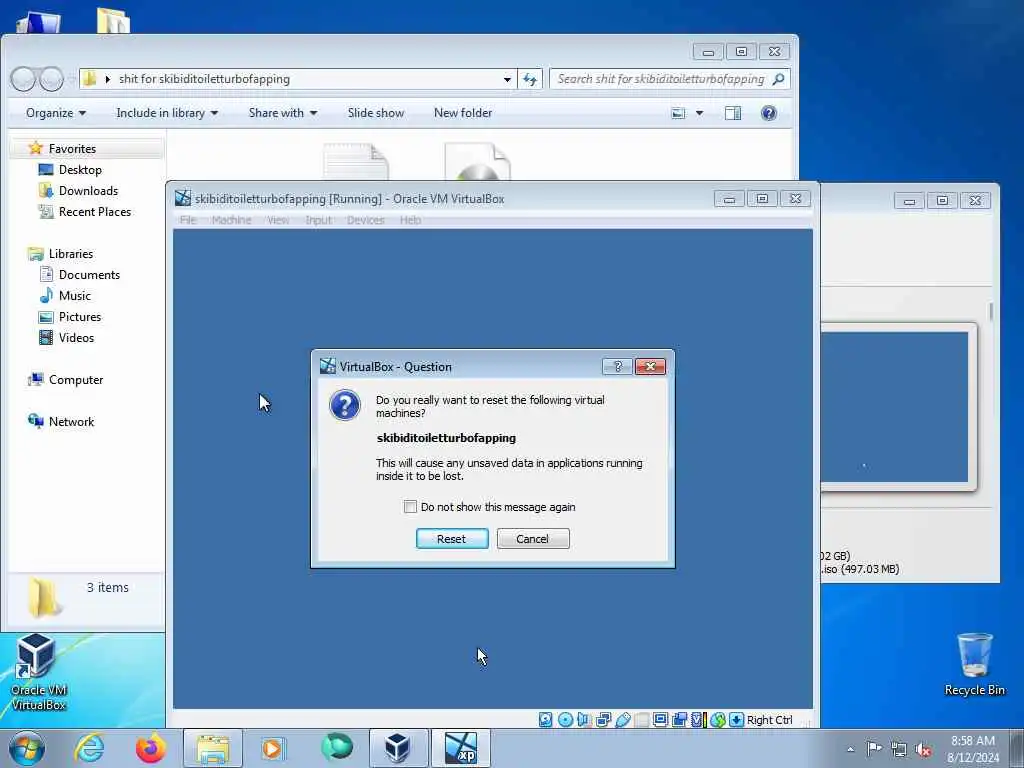Open the Input menu in VM window
Viewport: 1024px width, 768px height.
318,220
